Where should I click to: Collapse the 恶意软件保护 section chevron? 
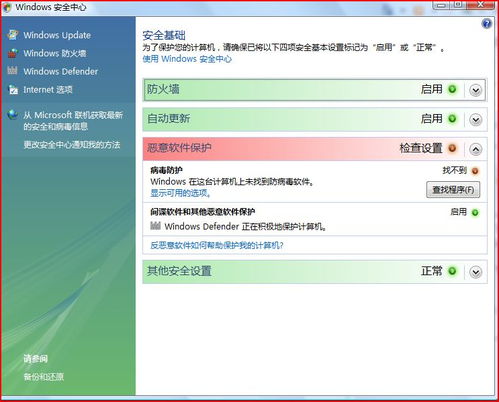476,149
